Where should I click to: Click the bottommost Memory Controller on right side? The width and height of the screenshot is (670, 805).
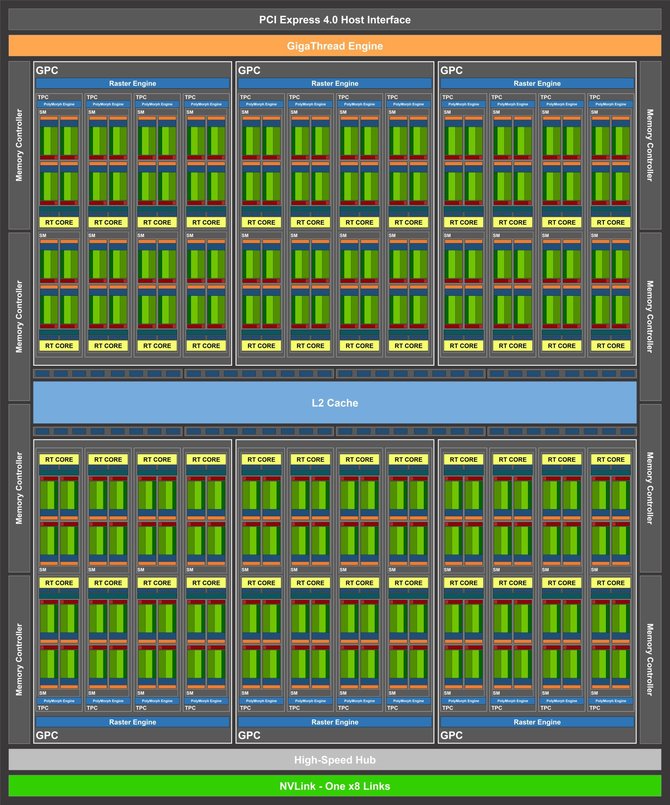click(650, 659)
